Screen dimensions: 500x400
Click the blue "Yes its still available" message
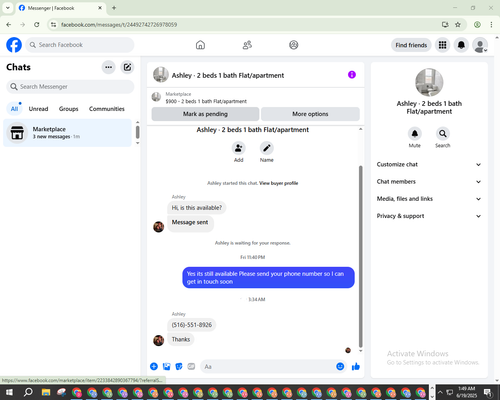[x=268, y=277]
